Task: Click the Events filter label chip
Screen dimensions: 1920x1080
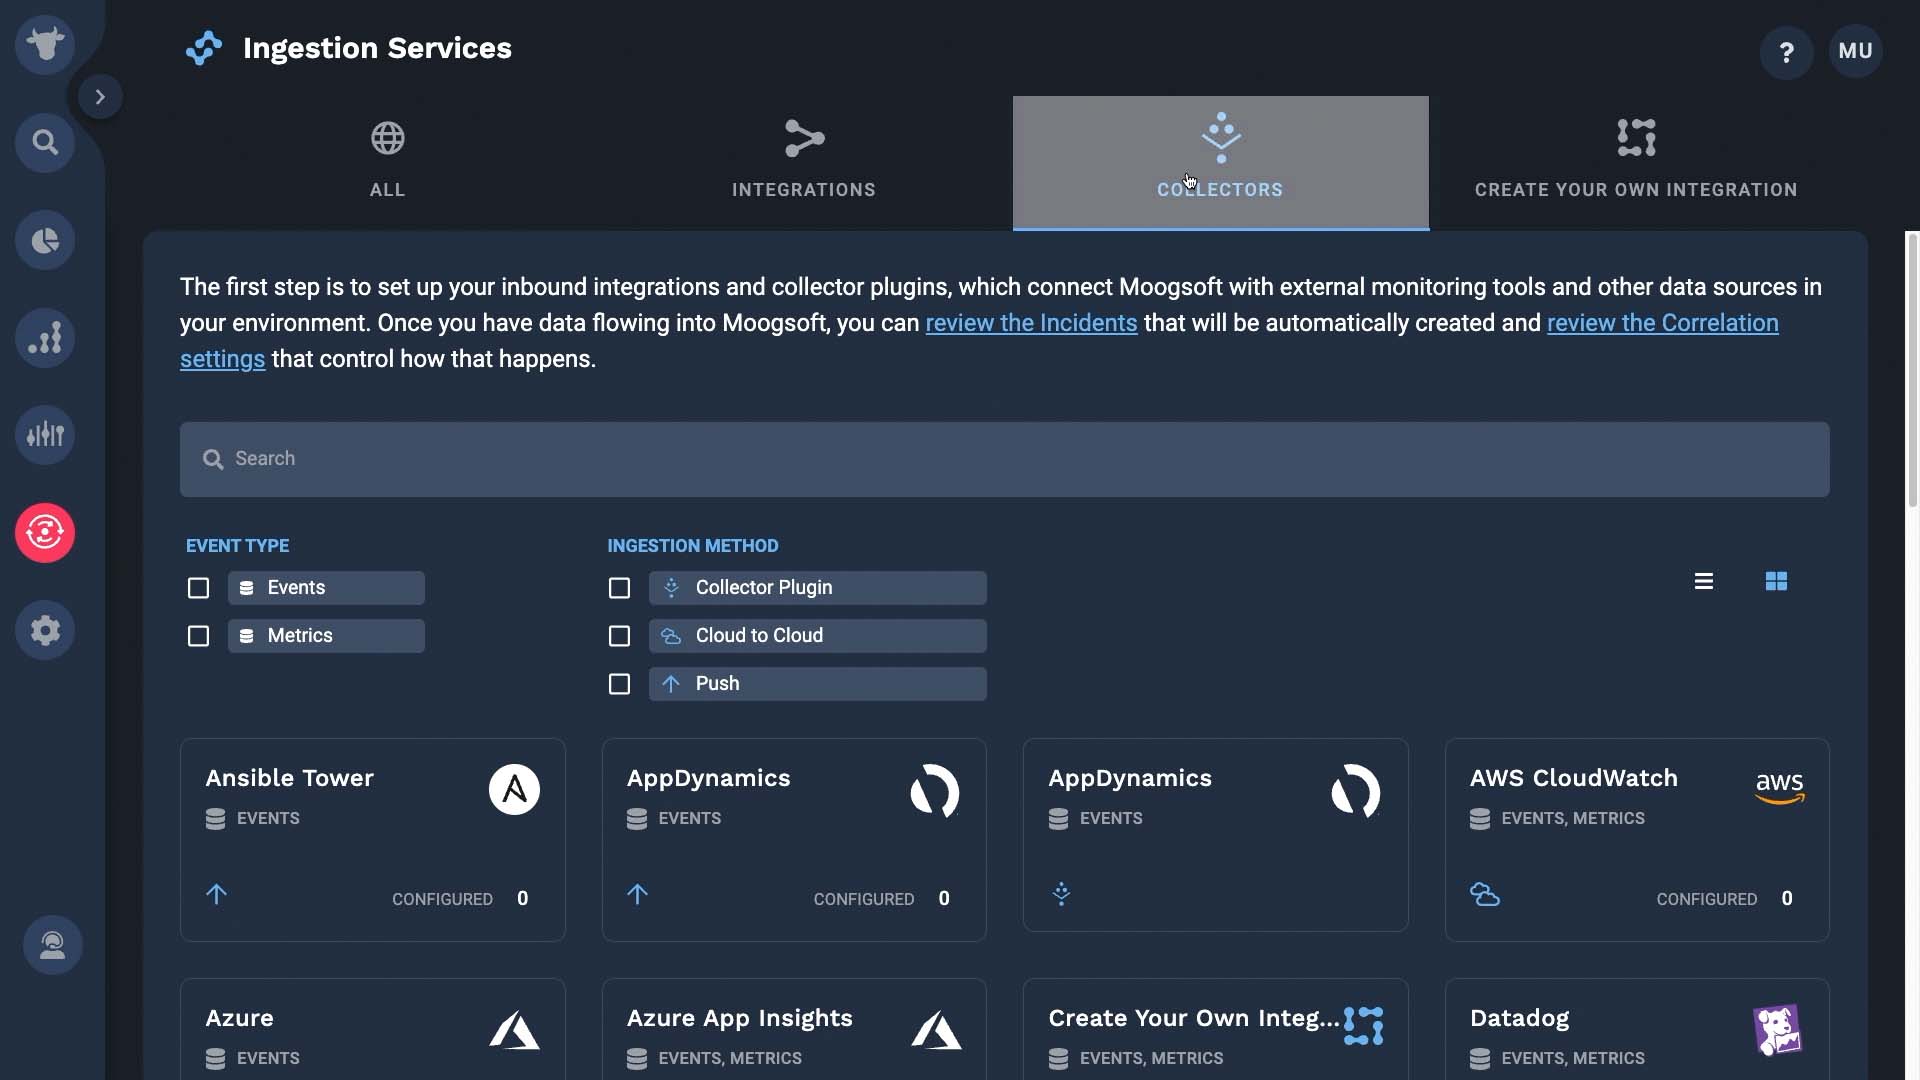Action: 326,588
